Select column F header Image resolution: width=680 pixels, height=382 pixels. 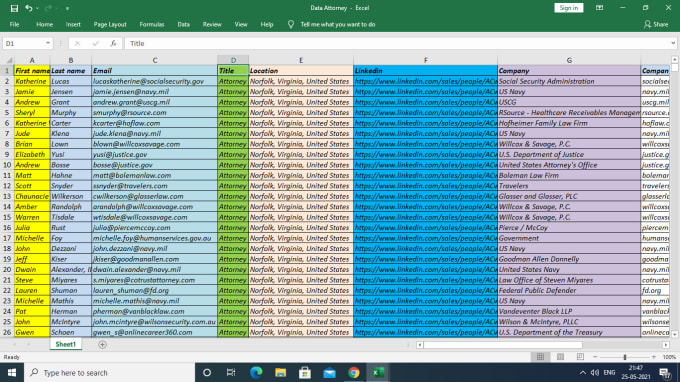[x=425, y=60]
